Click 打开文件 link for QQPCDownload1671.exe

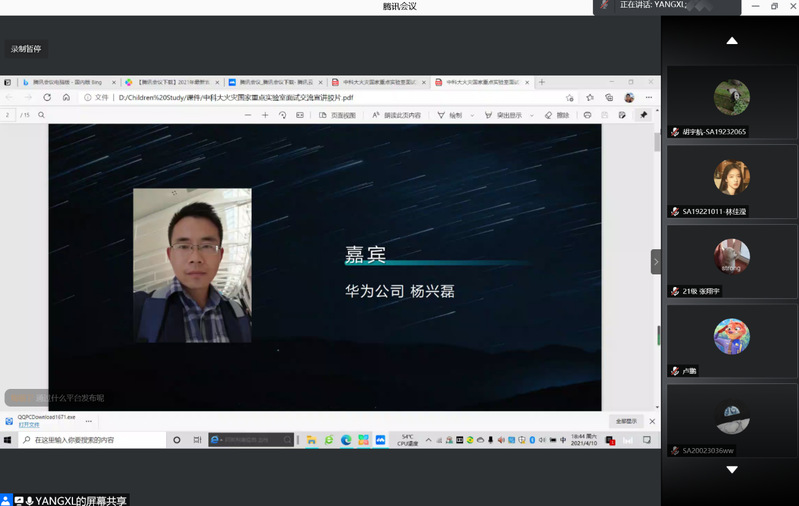[29, 424]
